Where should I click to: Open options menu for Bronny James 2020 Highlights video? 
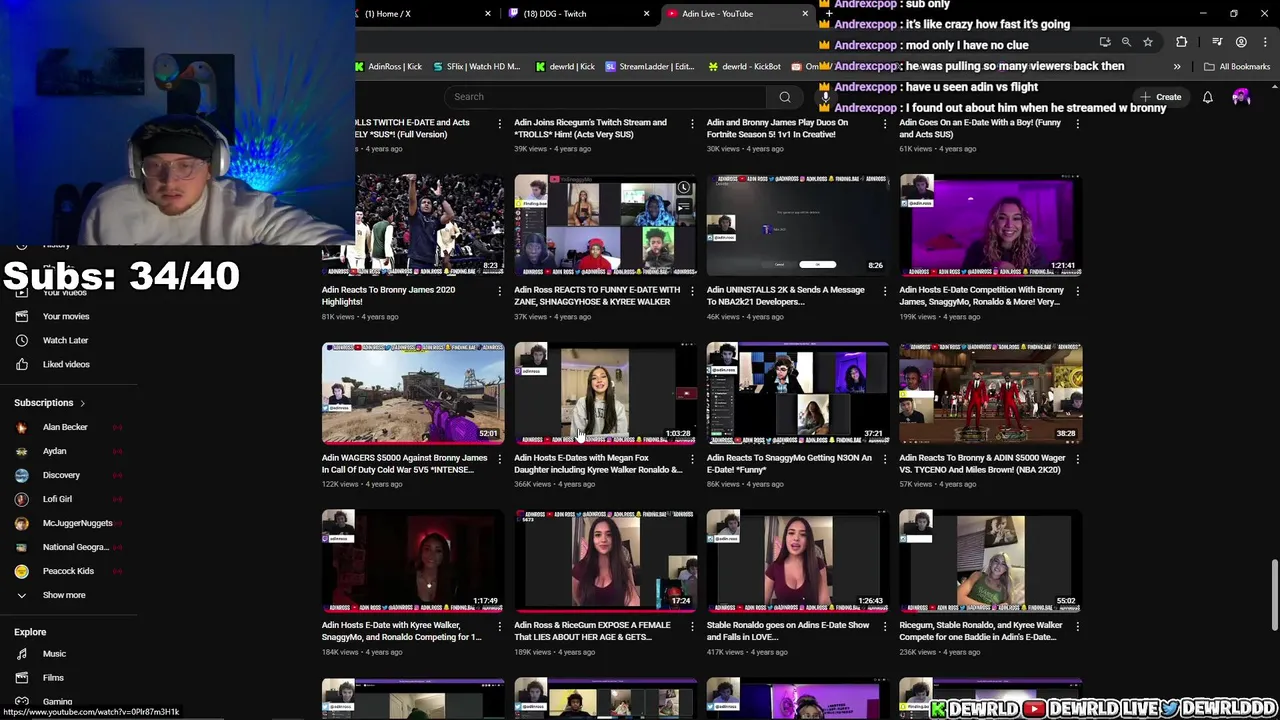click(499, 291)
